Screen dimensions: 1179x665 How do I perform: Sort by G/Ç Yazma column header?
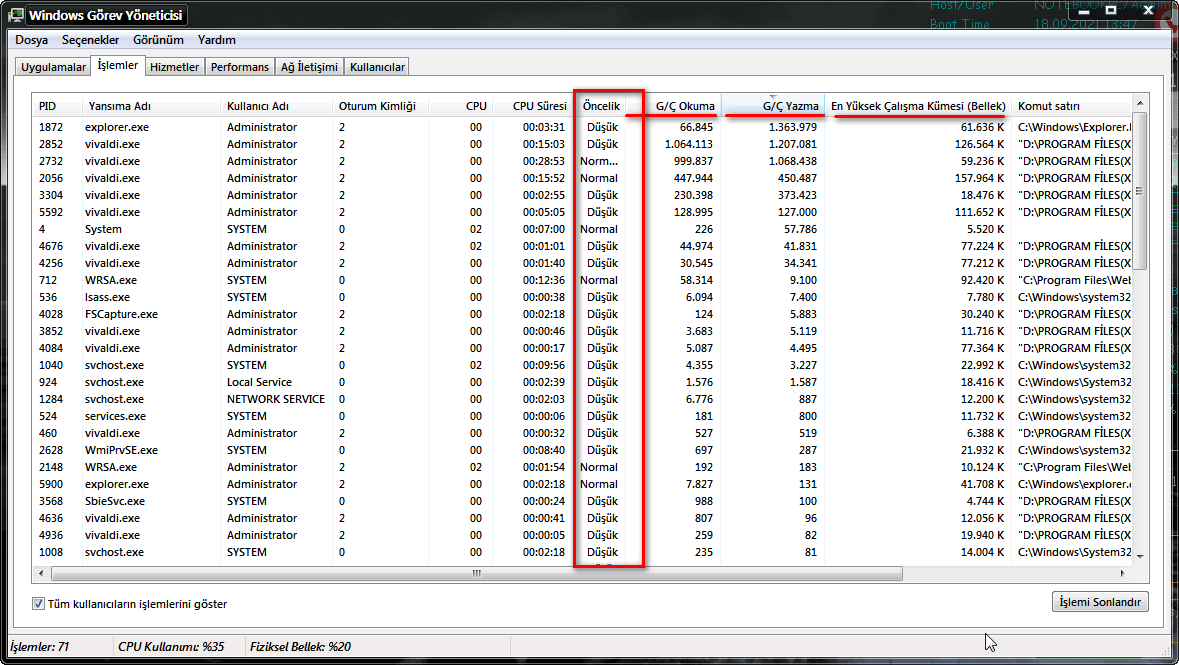773,106
